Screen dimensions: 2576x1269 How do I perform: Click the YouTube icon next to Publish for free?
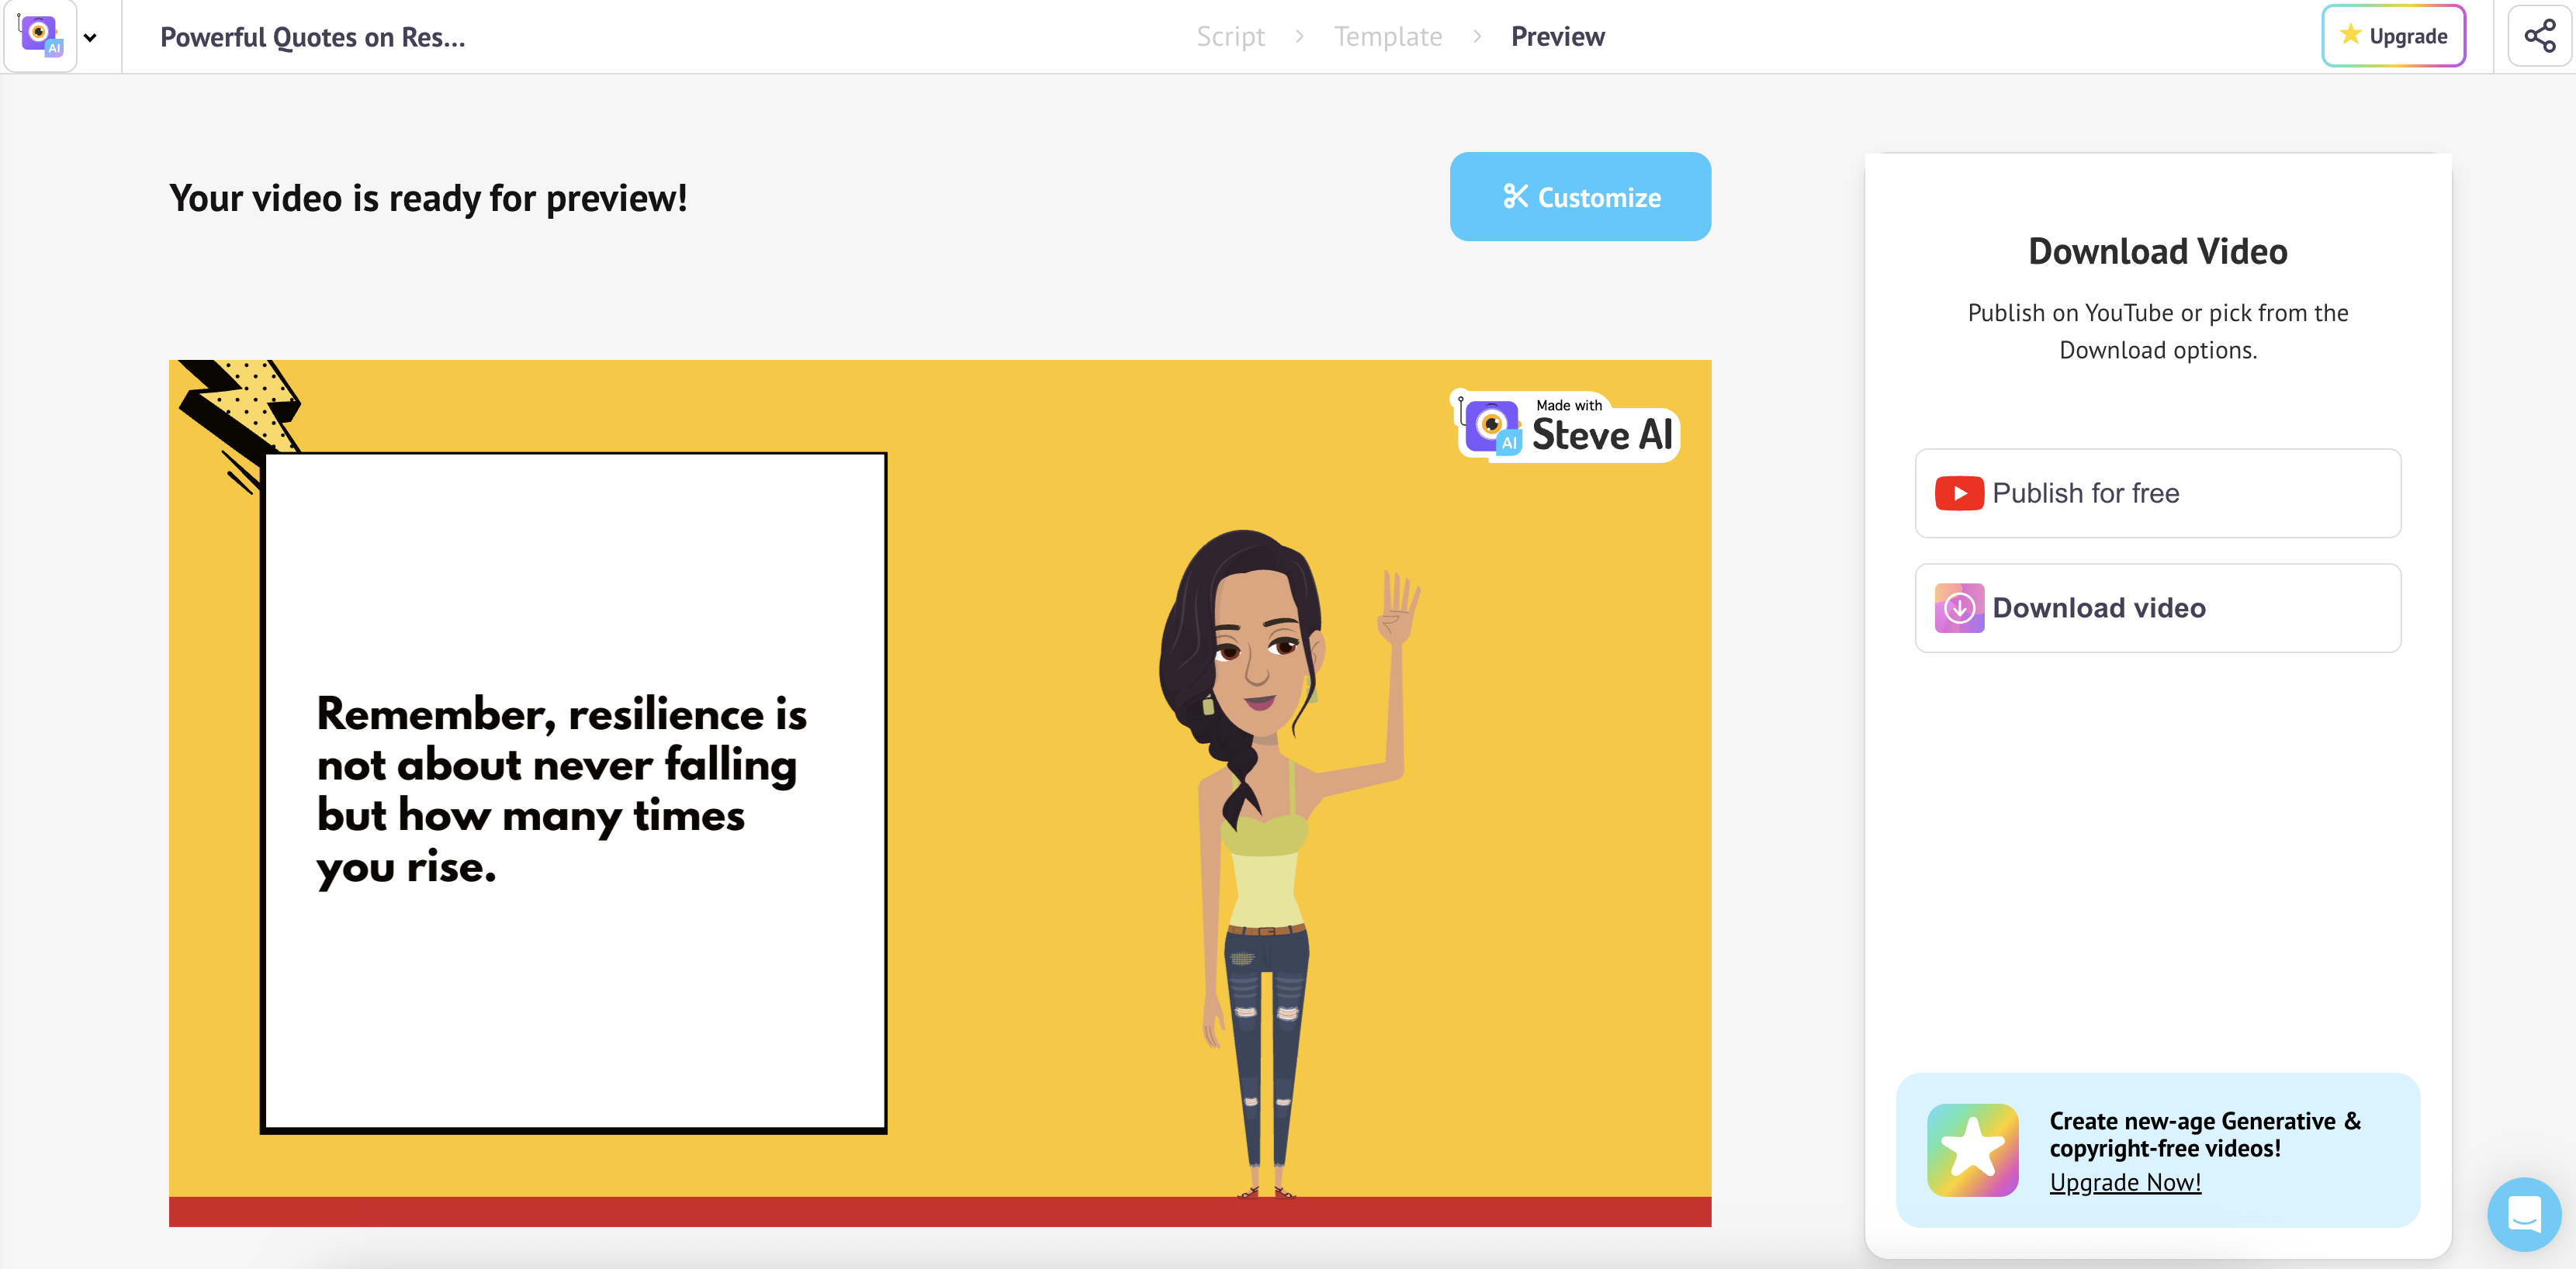(1960, 493)
